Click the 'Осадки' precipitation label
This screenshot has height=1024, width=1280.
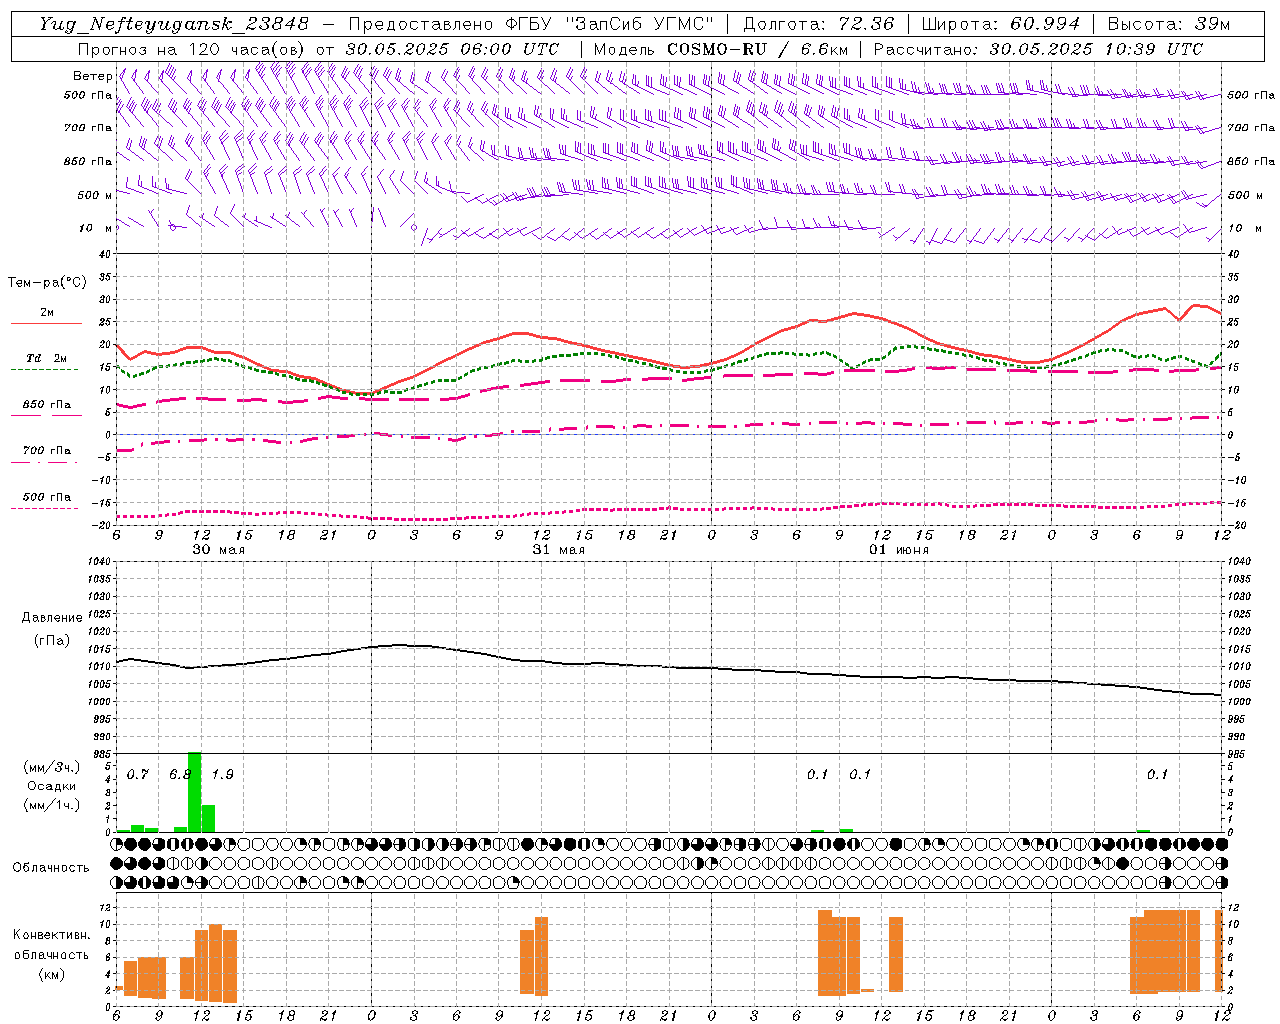point(51,786)
